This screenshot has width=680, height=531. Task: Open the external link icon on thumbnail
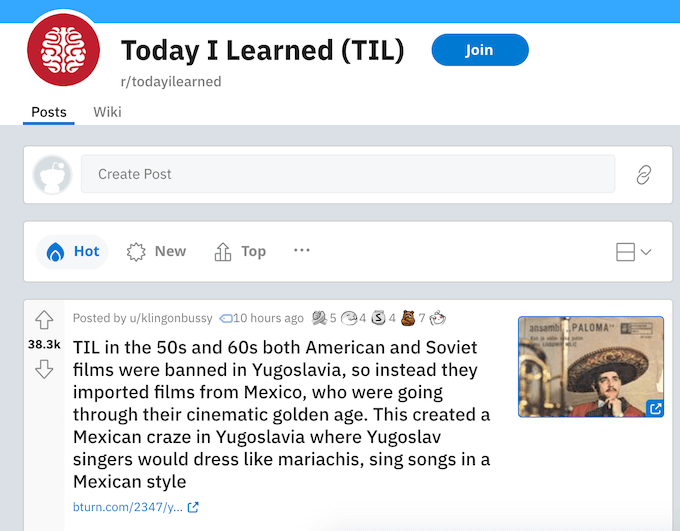[655, 408]
